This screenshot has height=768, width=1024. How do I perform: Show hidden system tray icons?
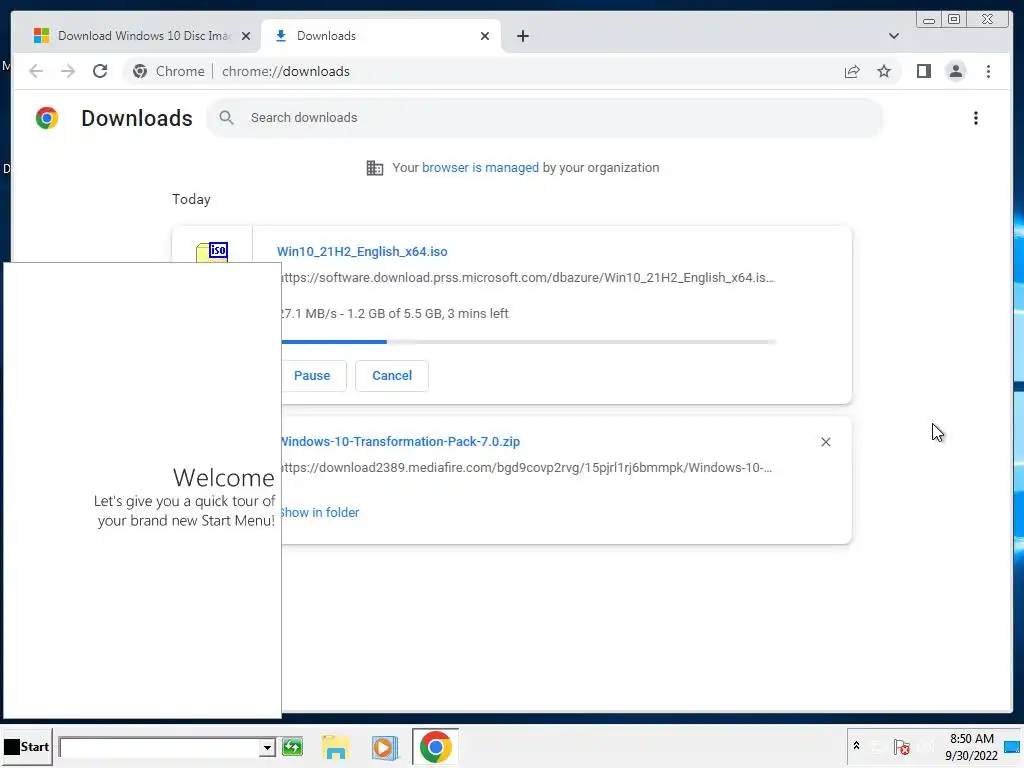(856, 746)
